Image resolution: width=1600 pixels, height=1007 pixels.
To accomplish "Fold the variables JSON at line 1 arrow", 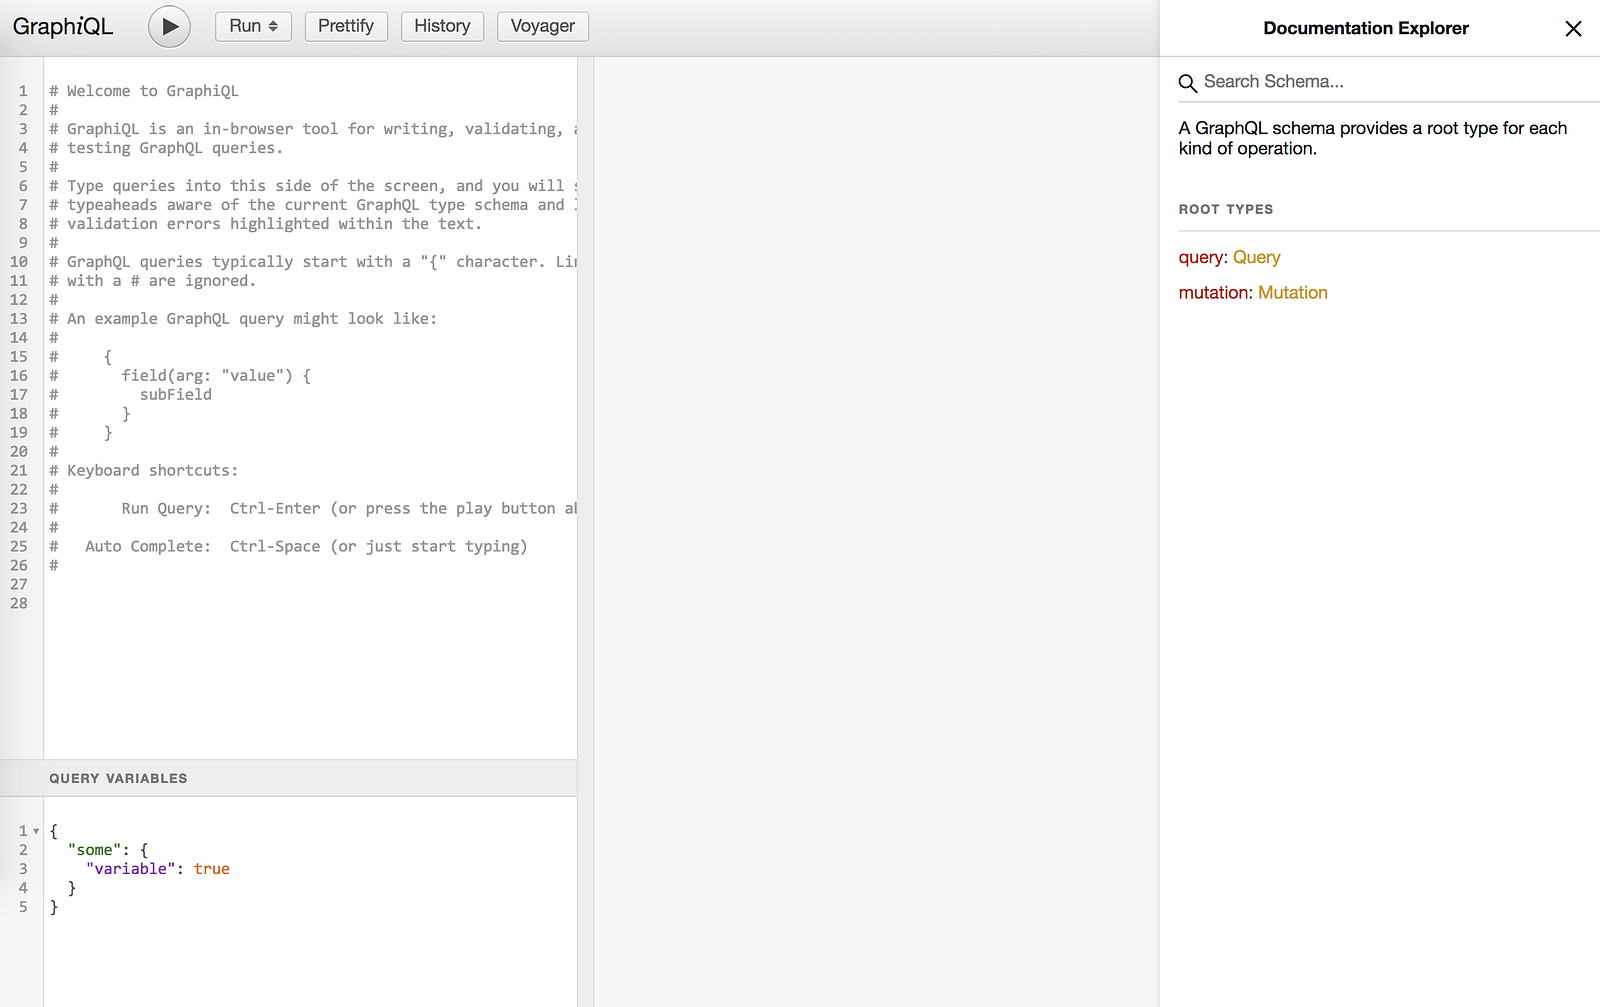I will tap(36, 831).
